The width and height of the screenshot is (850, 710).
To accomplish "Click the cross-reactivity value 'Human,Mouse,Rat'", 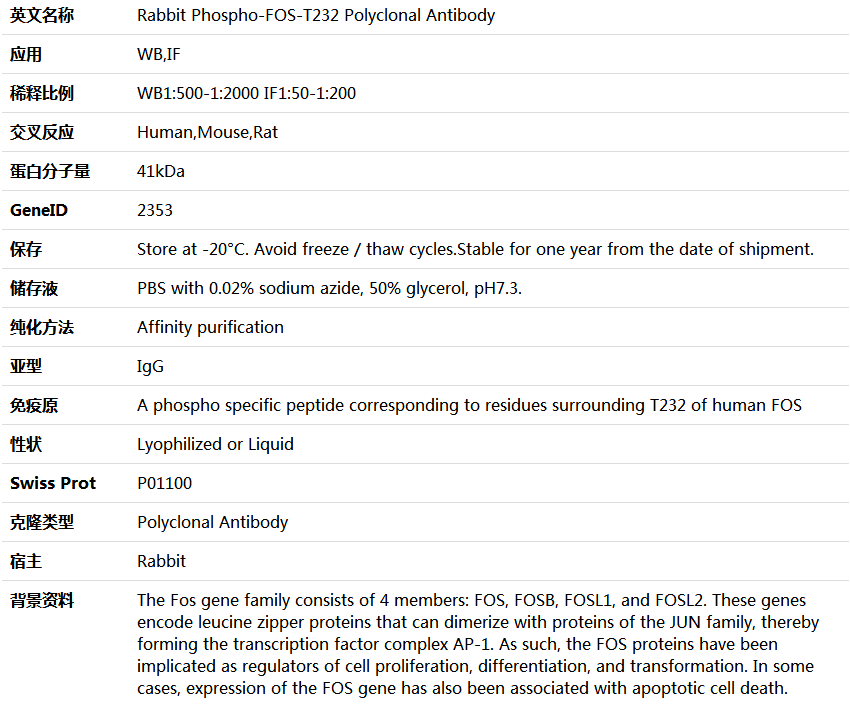I will (x=207, y=132).
